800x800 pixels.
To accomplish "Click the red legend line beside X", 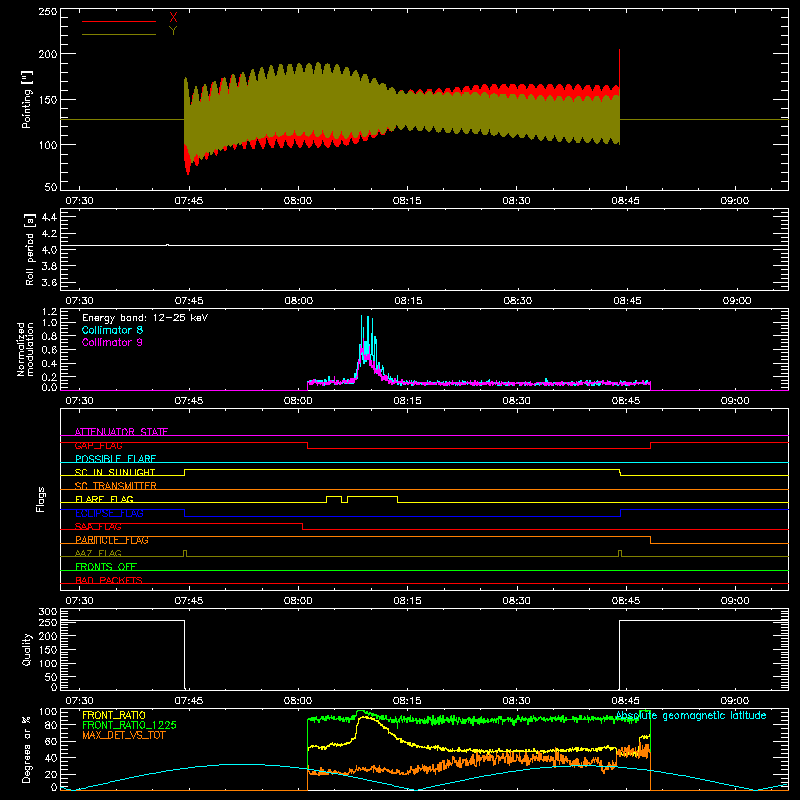I will tap(119, 21).
